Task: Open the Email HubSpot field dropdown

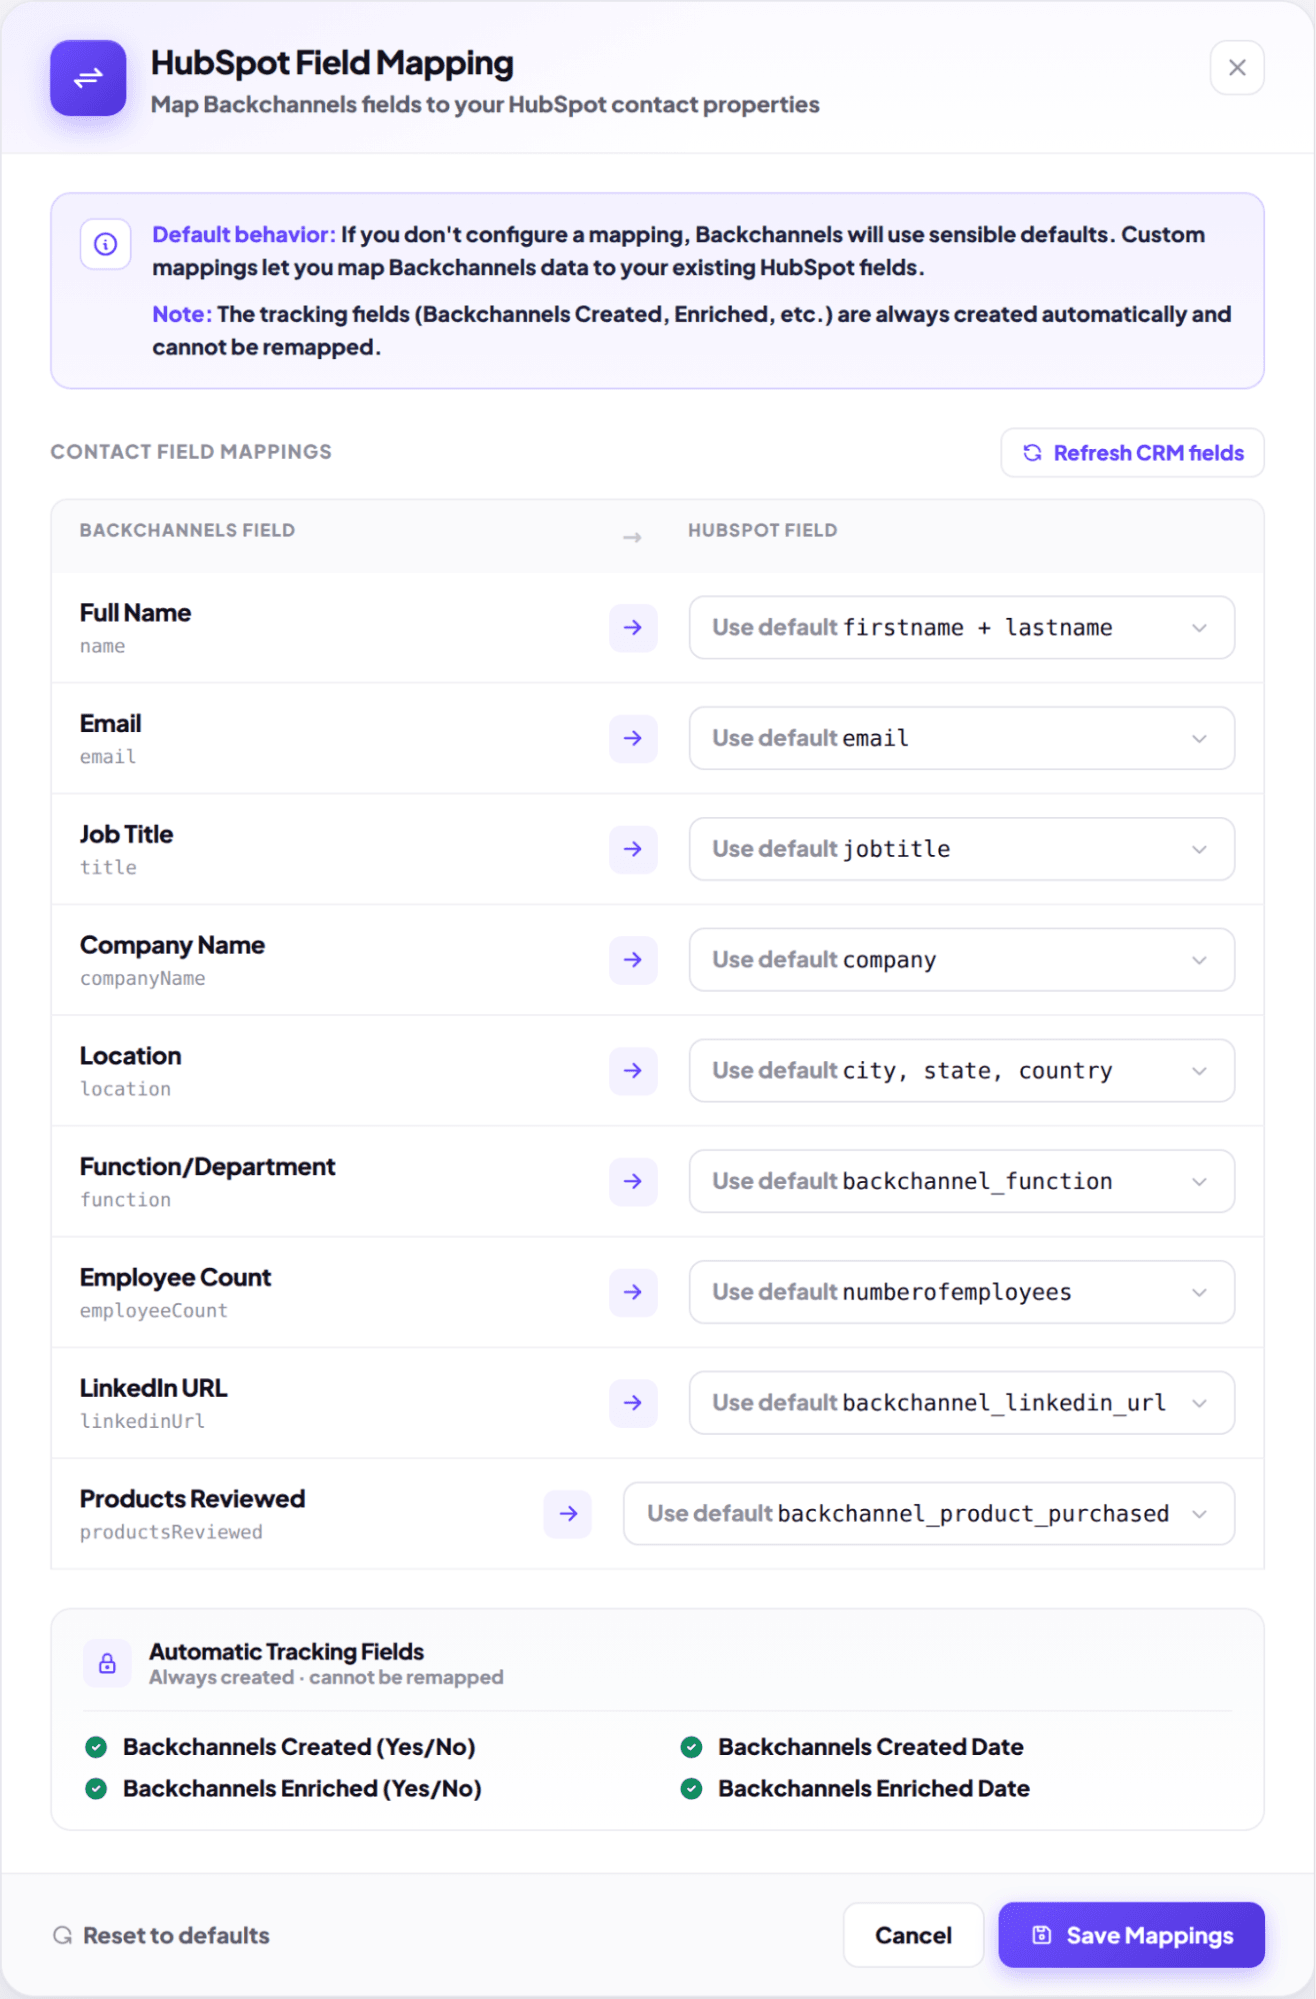Action: coord(961,739)
